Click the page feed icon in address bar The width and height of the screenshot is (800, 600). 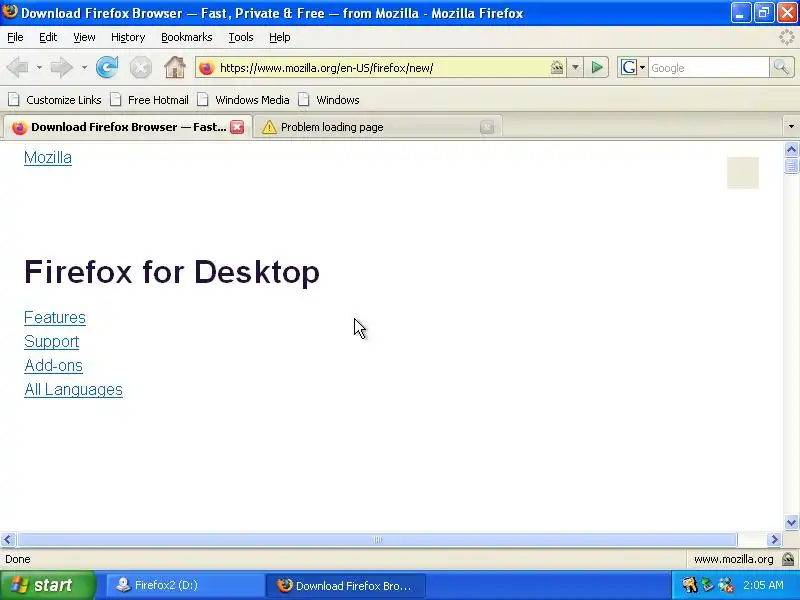[557, 67]
